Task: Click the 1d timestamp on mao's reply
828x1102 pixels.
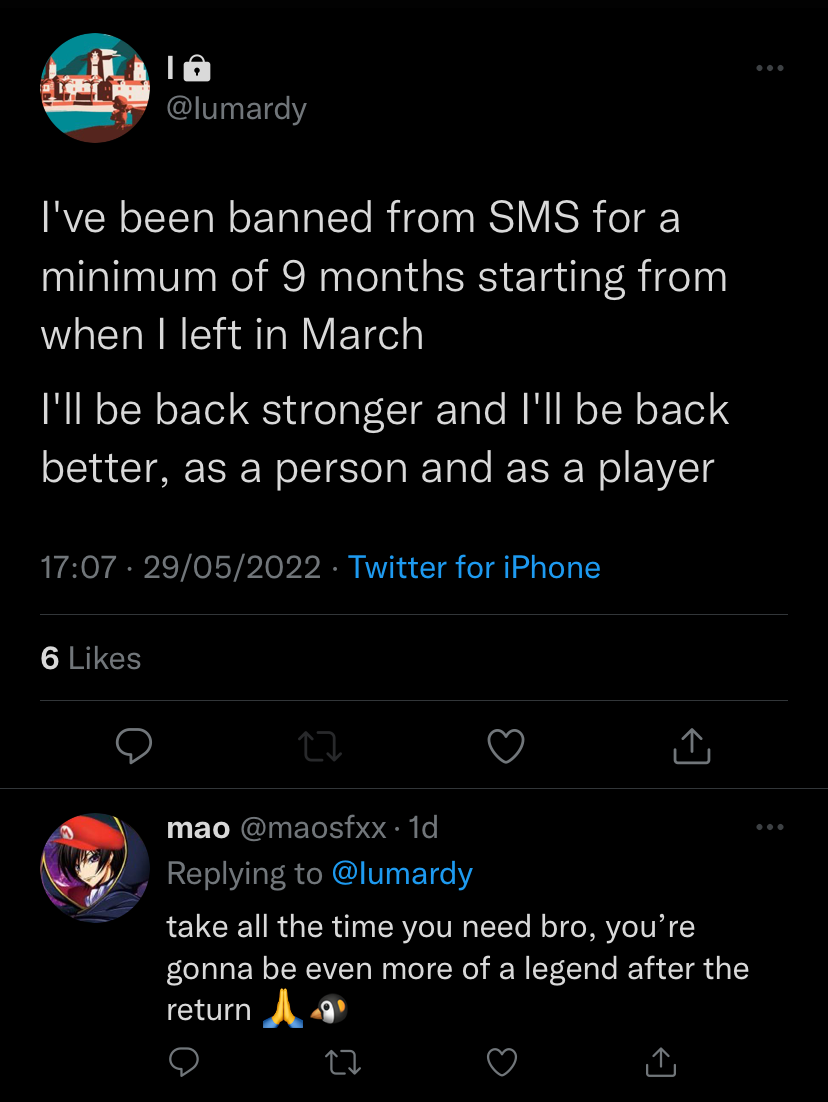Action: [424, 828]
